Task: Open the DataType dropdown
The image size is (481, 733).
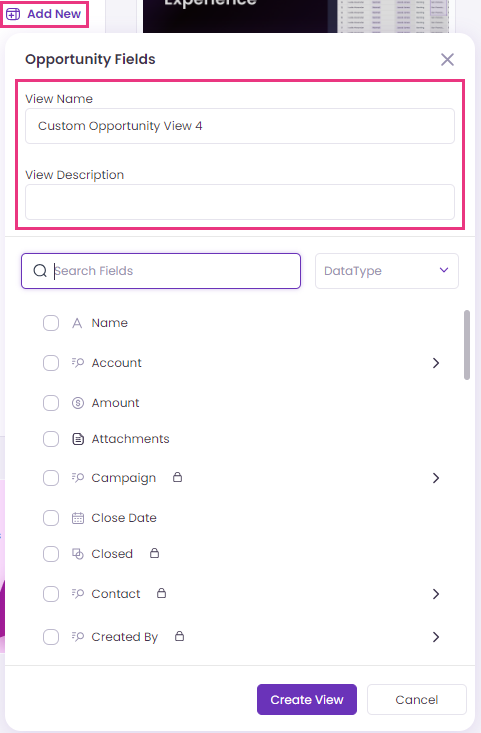Action: [x=387, y=271]
